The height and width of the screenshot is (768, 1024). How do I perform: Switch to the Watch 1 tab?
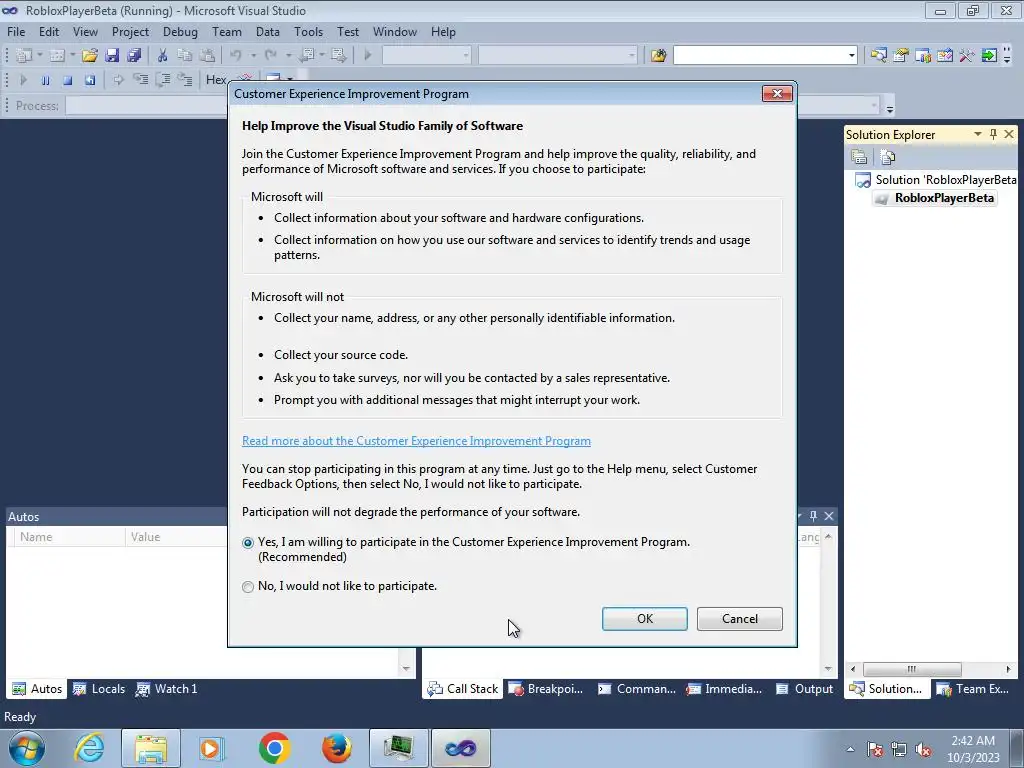click(x=167, y=689)
